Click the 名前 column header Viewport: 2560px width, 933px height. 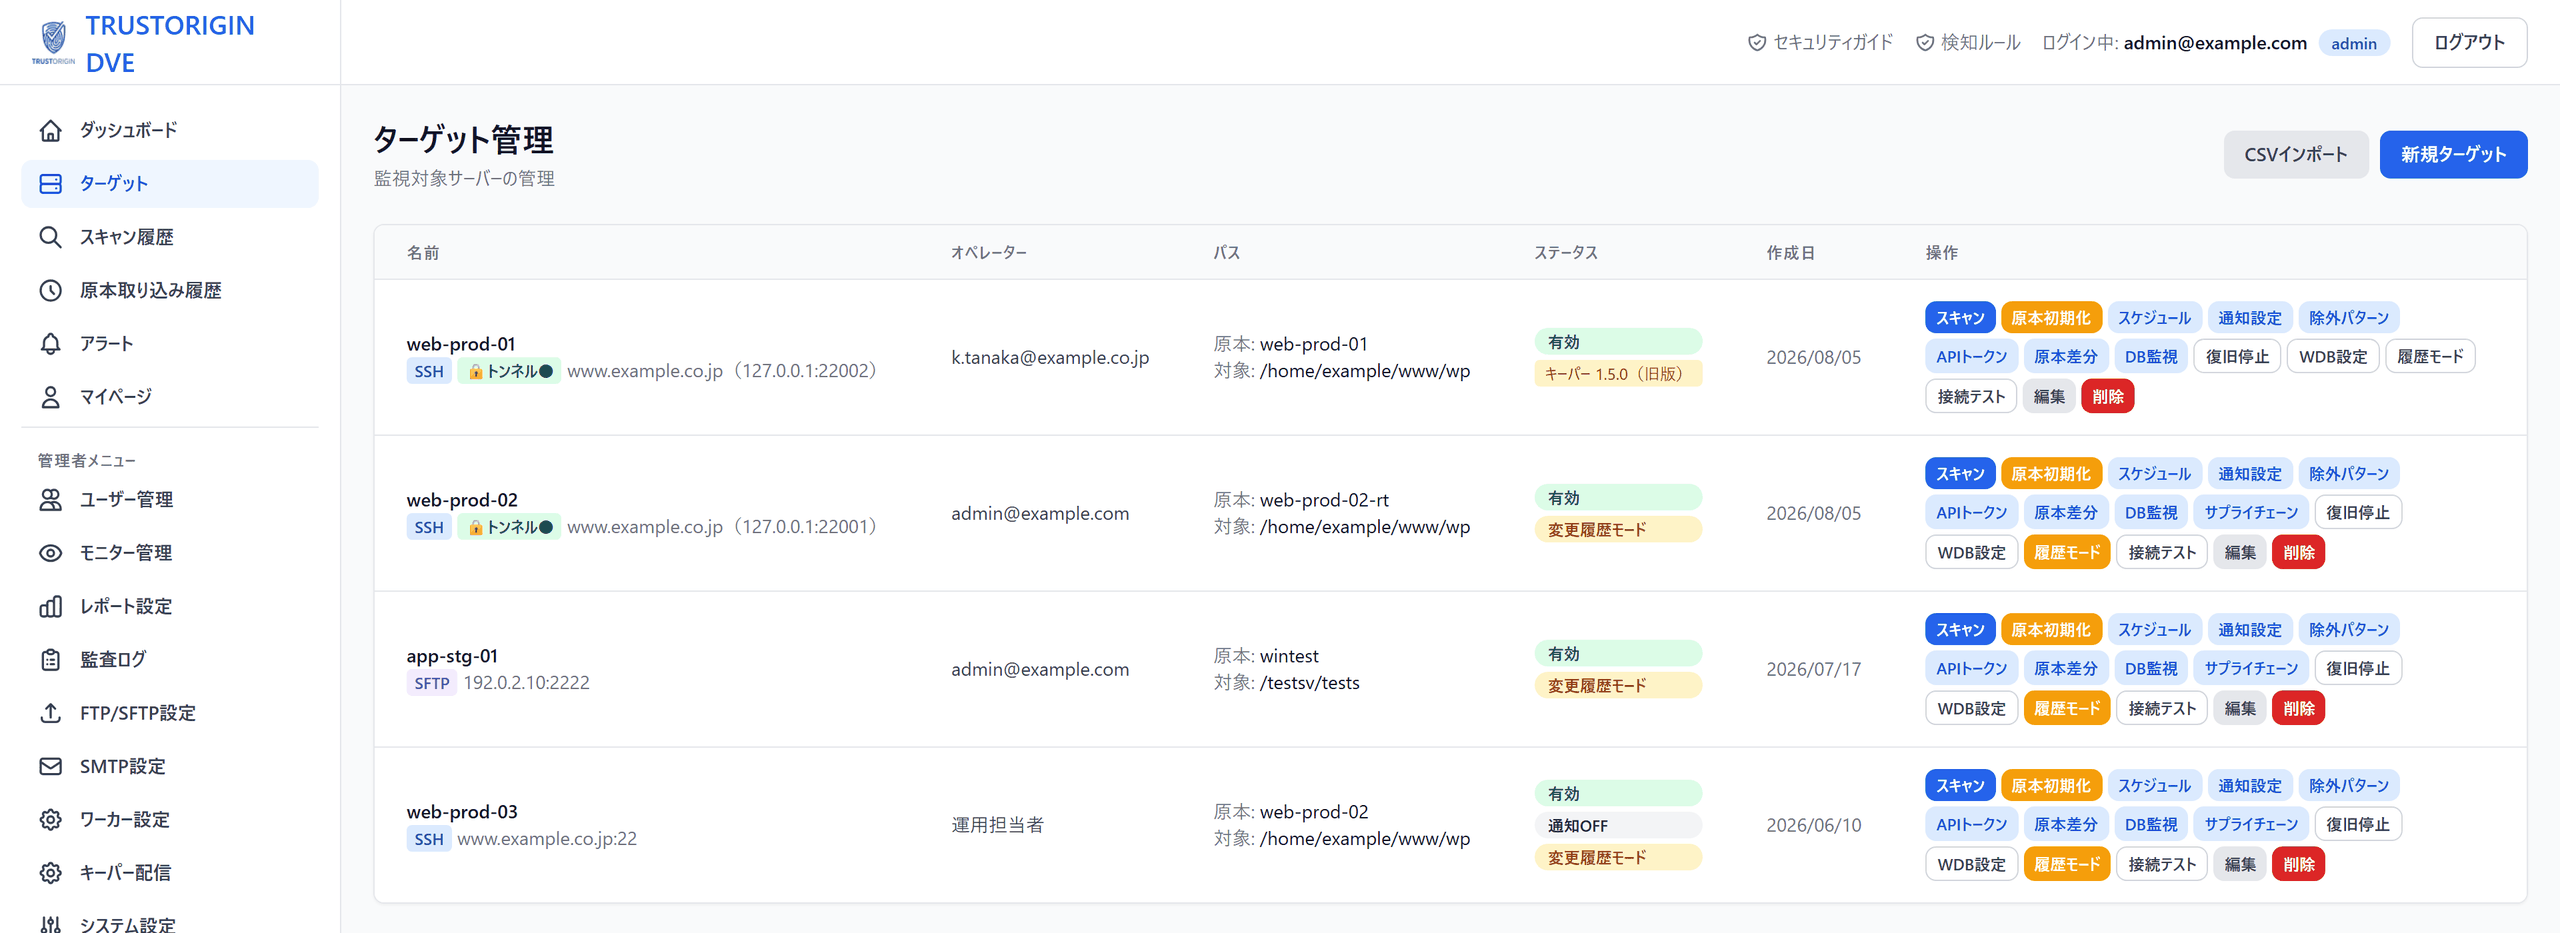pyautogui.click(x=423, y=253)
